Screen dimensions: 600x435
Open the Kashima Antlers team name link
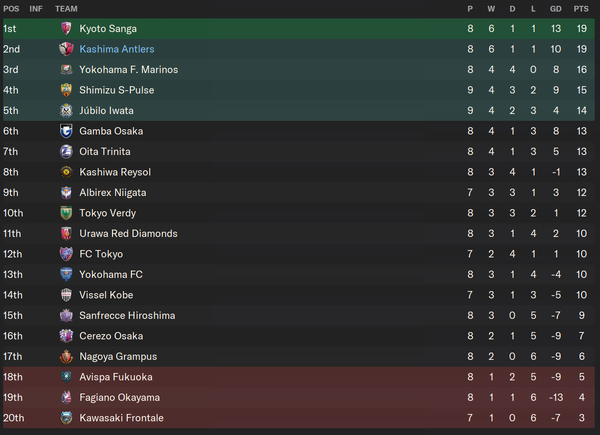tap(117, 49)
